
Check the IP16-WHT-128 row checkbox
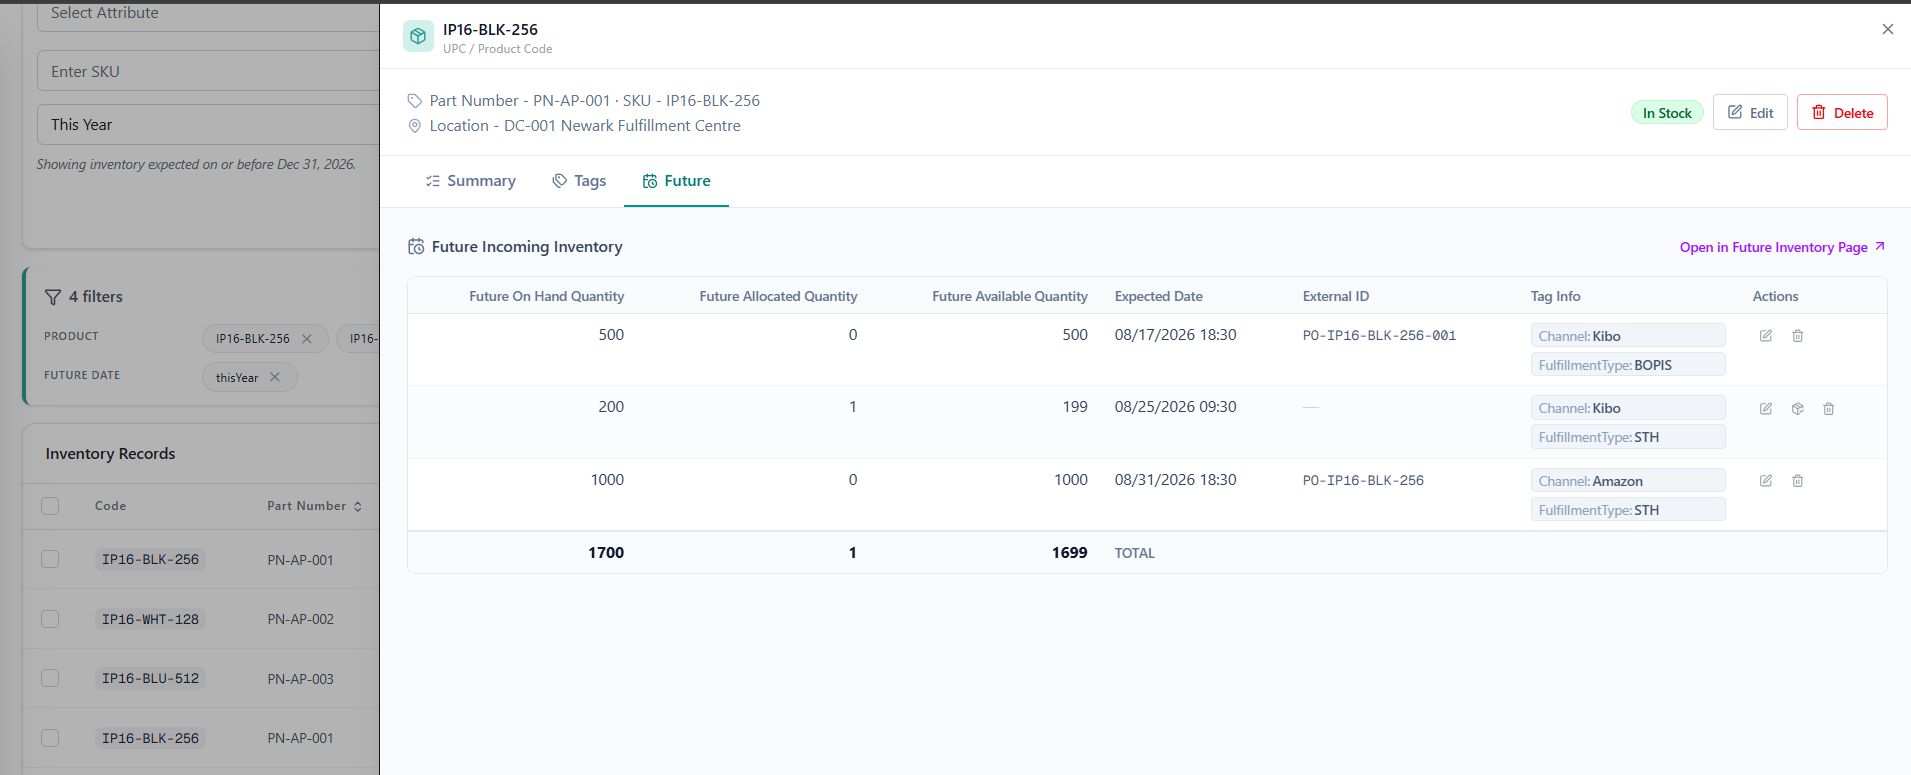(50, 619)
